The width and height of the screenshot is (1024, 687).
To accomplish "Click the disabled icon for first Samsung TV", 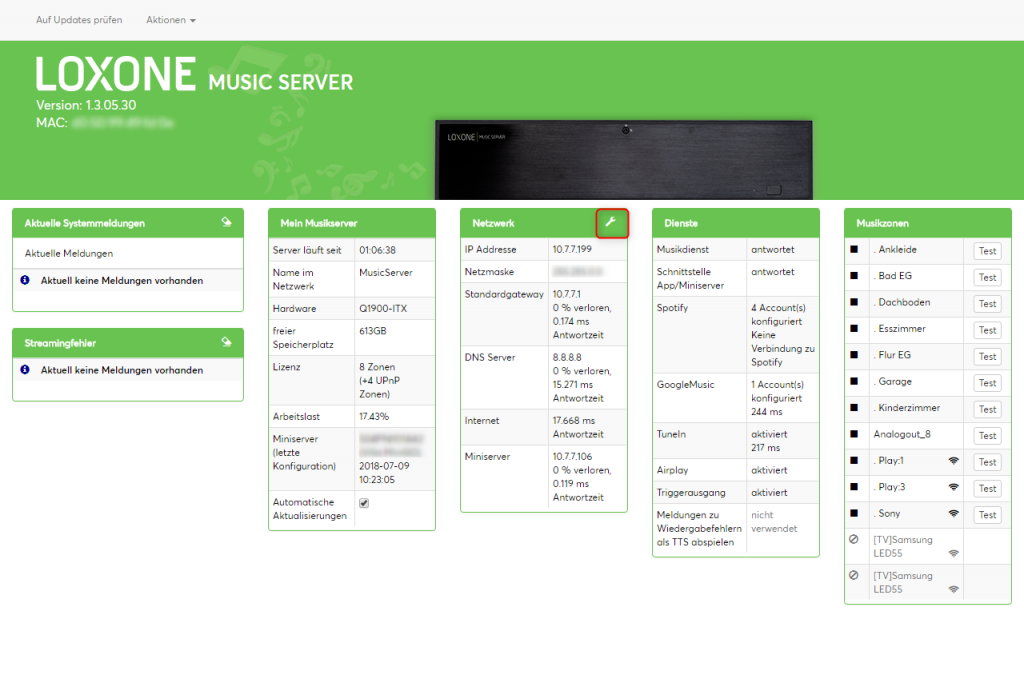I will (853, 540).
